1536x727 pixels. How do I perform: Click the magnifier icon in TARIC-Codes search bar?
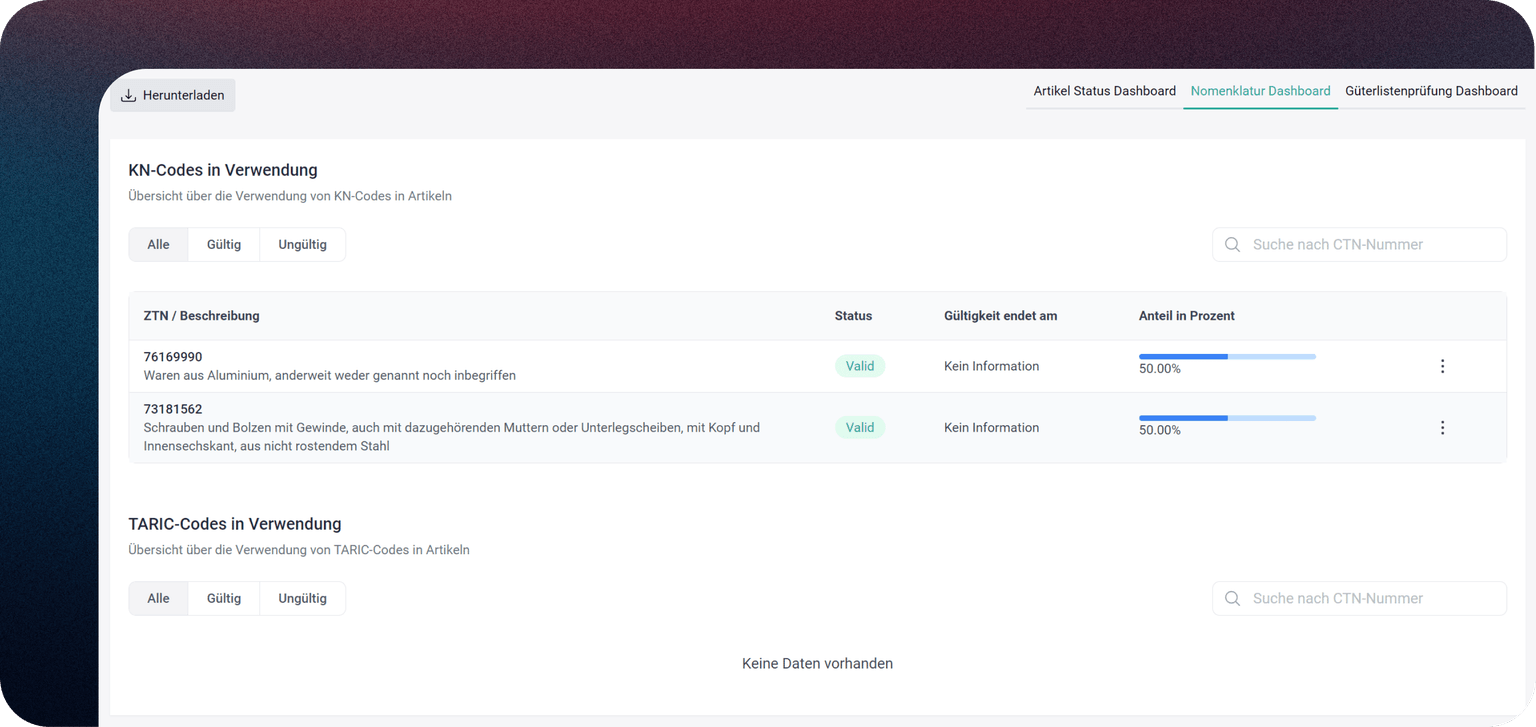pos(1232,598)
